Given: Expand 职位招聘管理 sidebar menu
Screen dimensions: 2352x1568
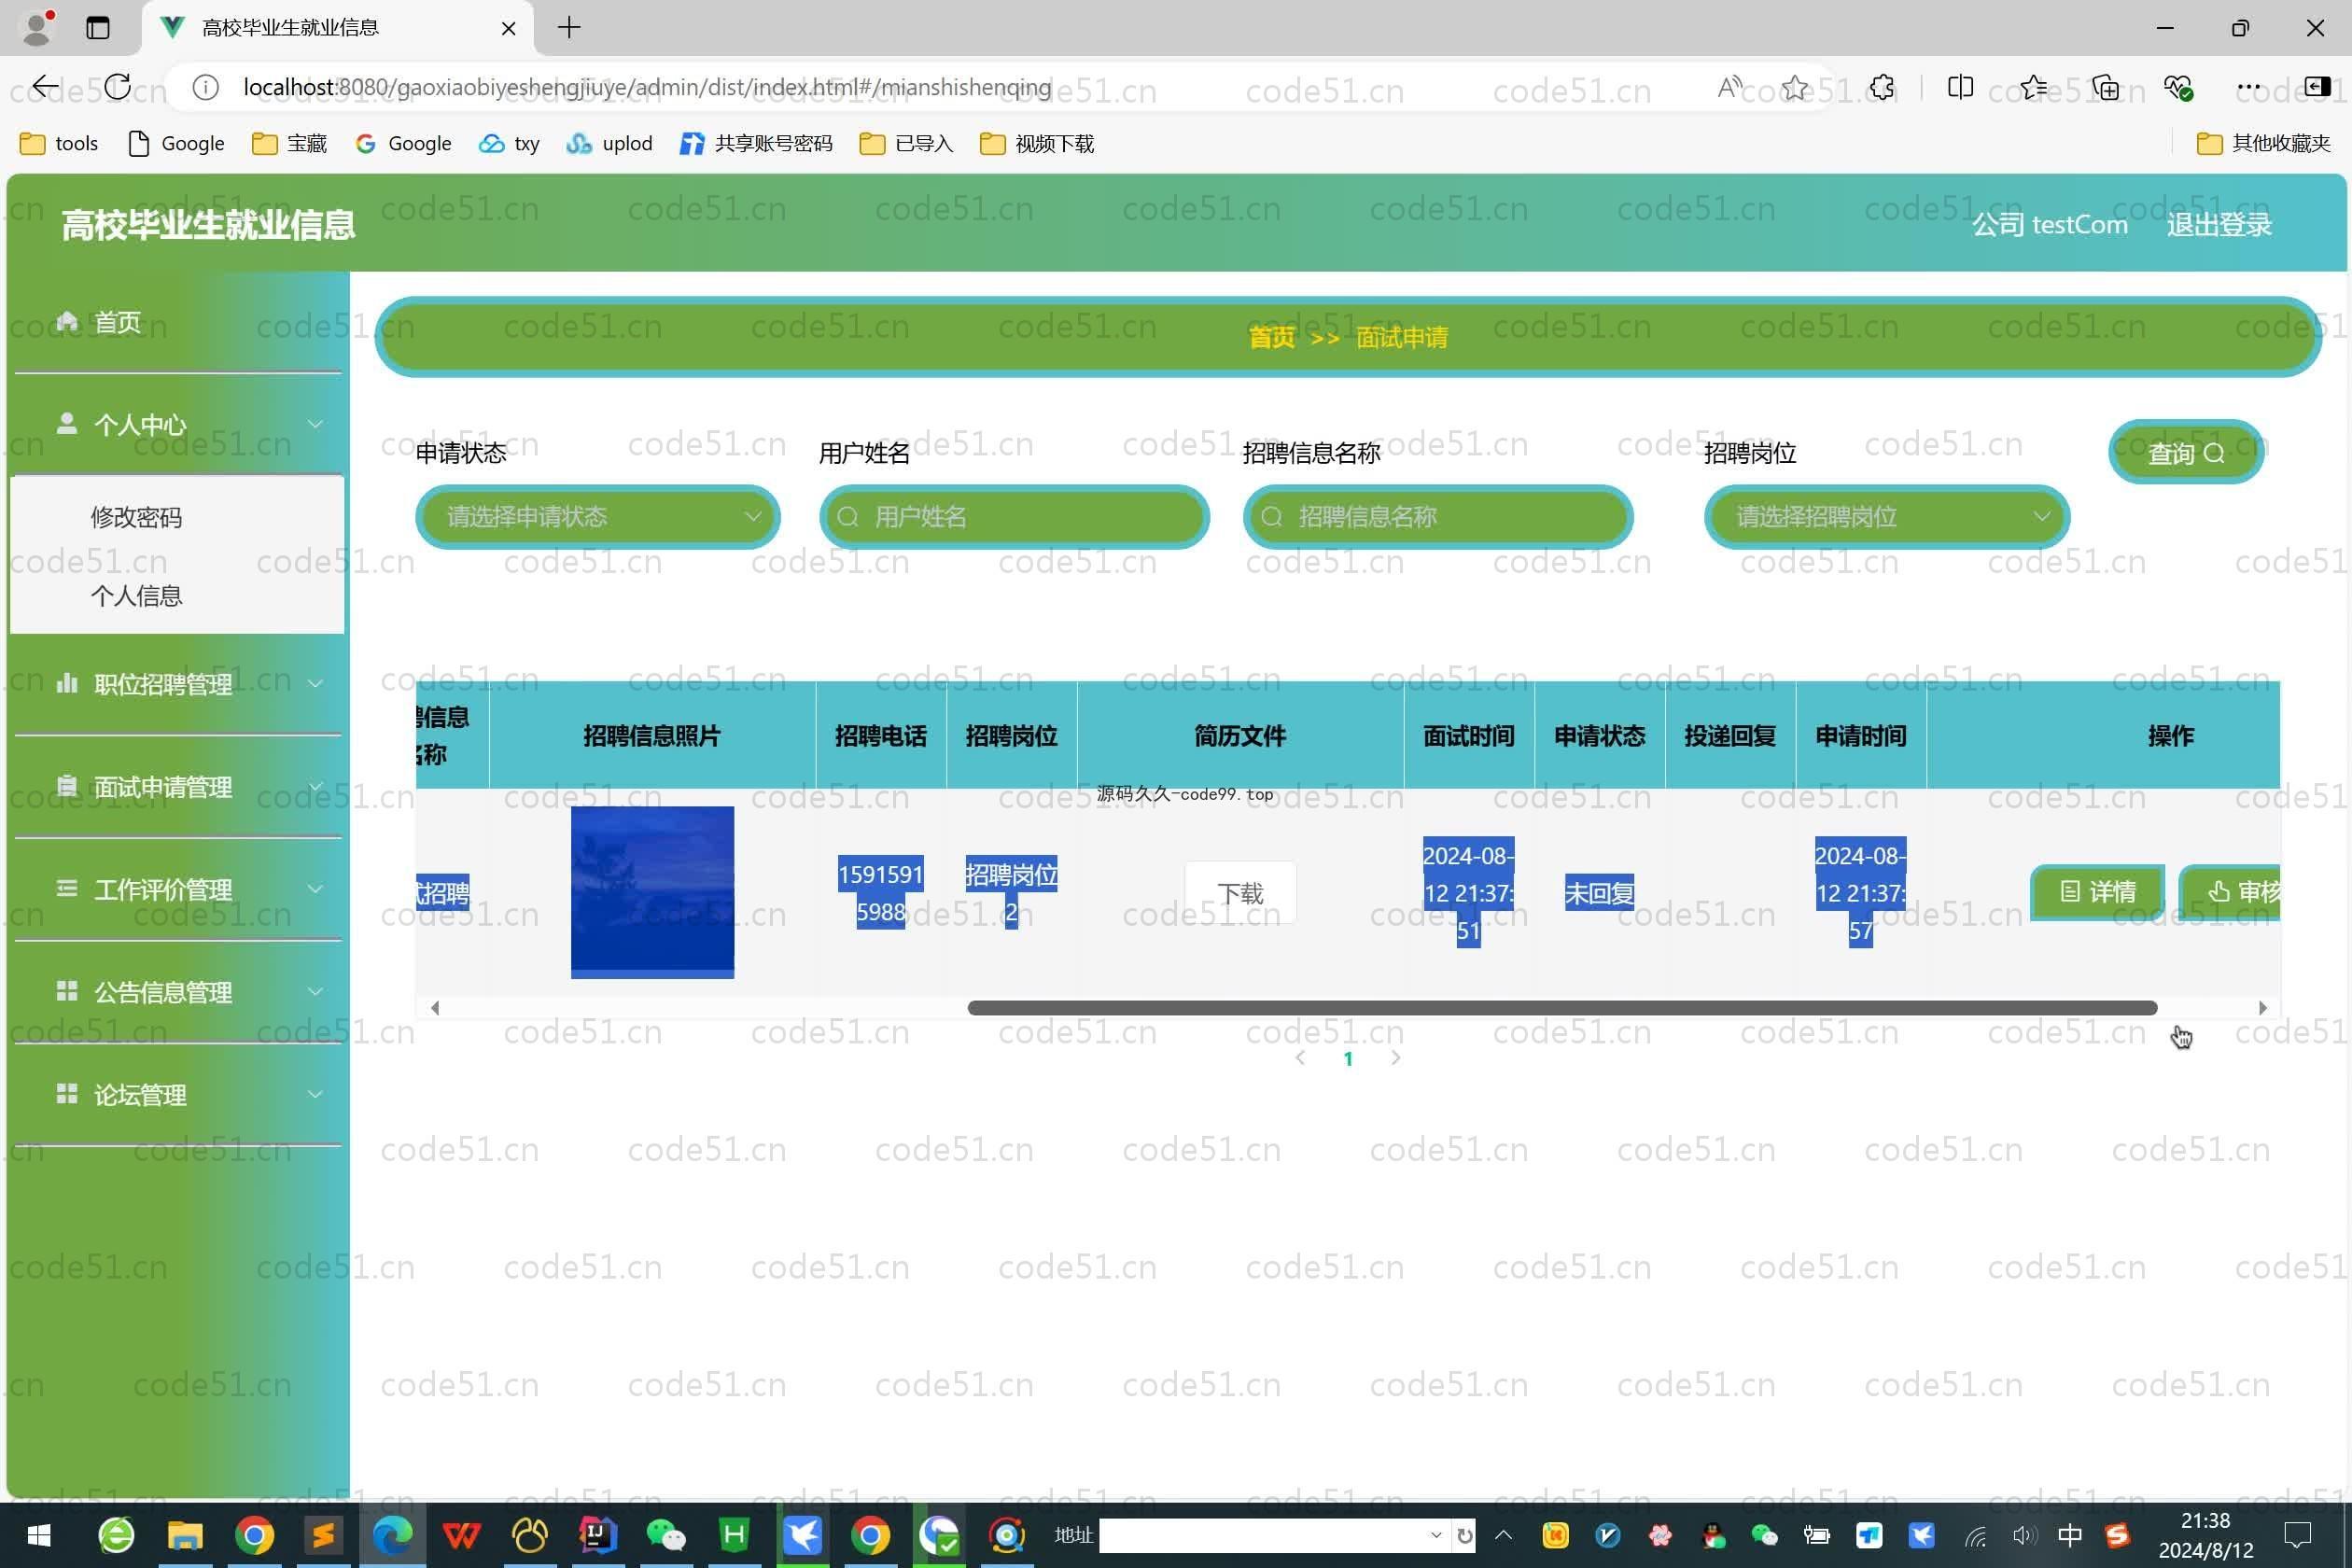Looking at the screenshot, I should 178,684.
